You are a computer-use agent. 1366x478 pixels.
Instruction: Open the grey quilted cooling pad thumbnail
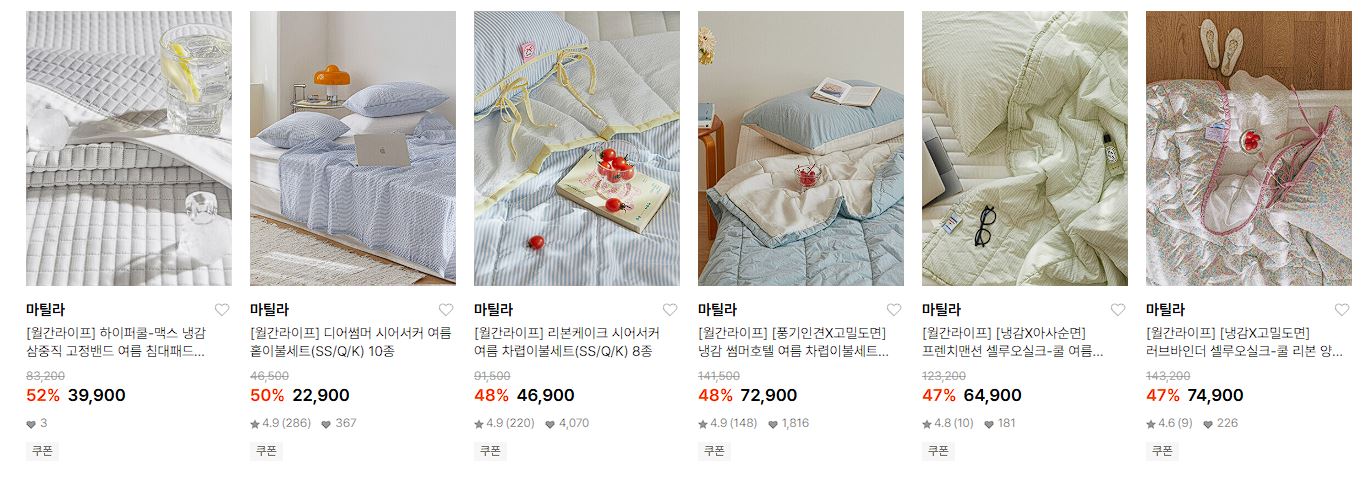point(129,148)
